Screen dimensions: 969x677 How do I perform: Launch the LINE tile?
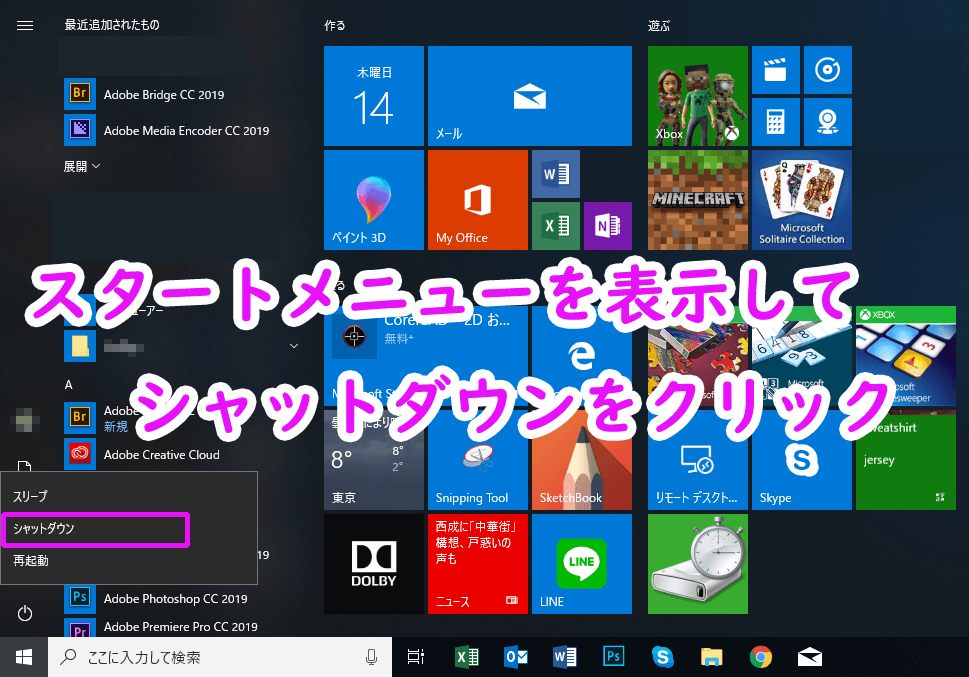click(582, 564)
